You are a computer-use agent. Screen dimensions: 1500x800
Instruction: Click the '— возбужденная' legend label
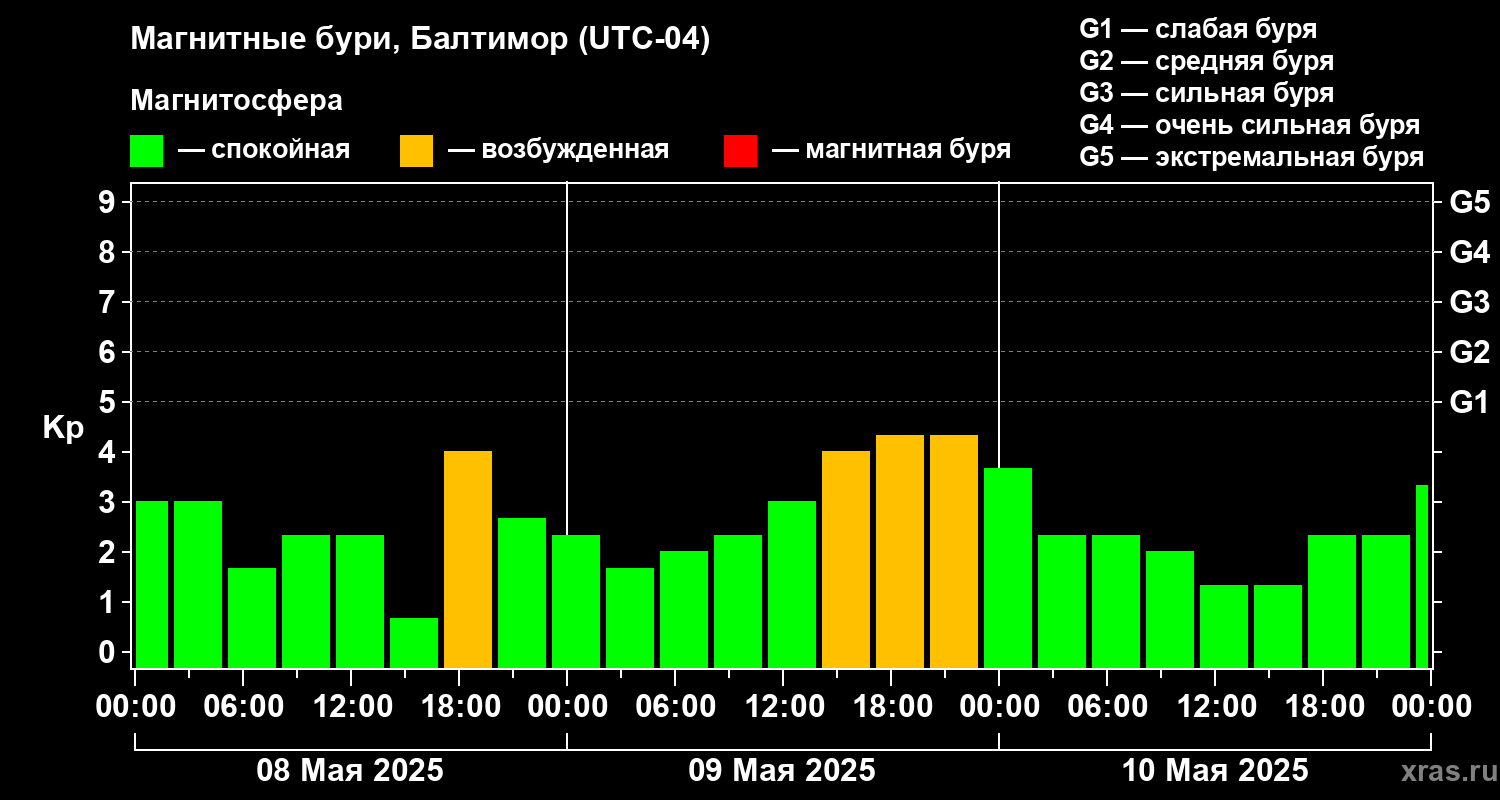pos(558,150)
